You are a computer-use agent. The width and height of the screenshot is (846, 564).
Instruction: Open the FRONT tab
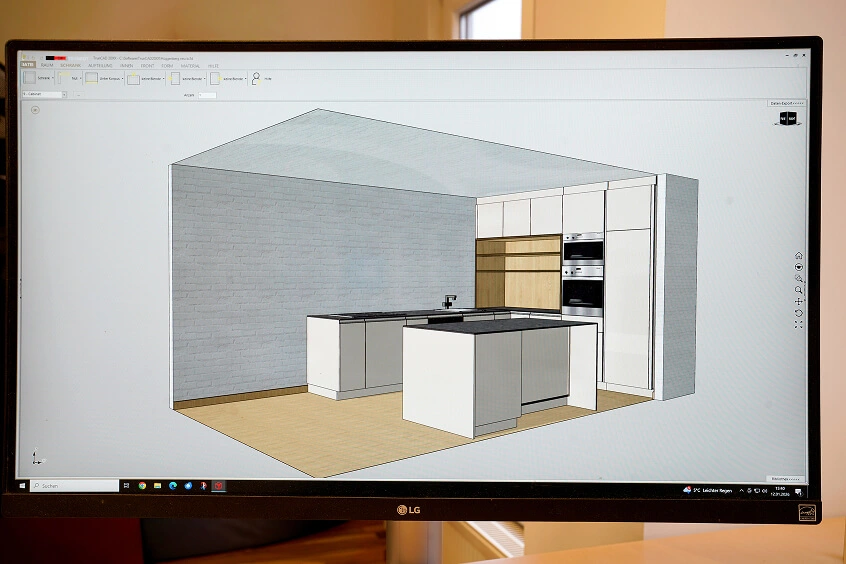coord(147,66)
